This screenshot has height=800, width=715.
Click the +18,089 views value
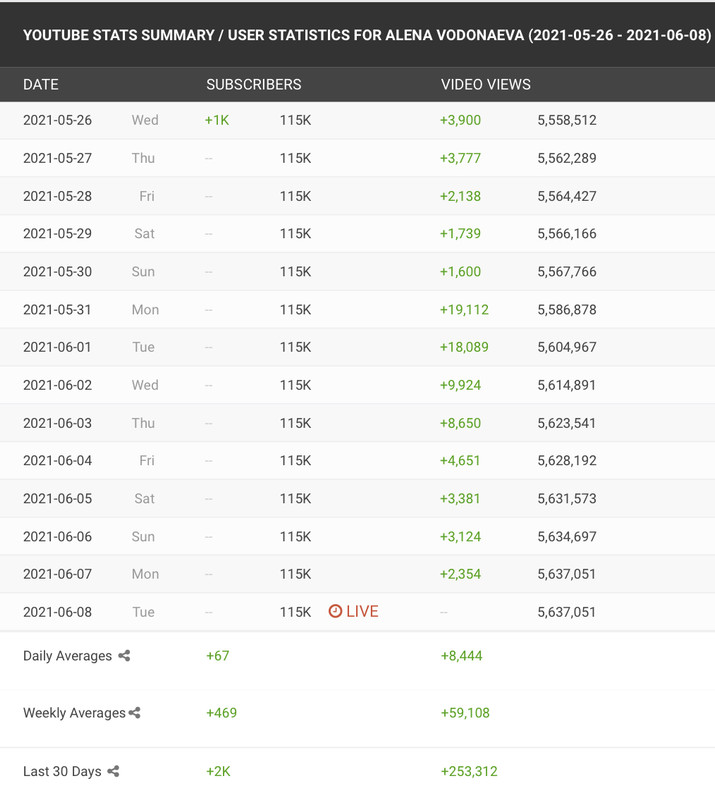coord(464,347)
